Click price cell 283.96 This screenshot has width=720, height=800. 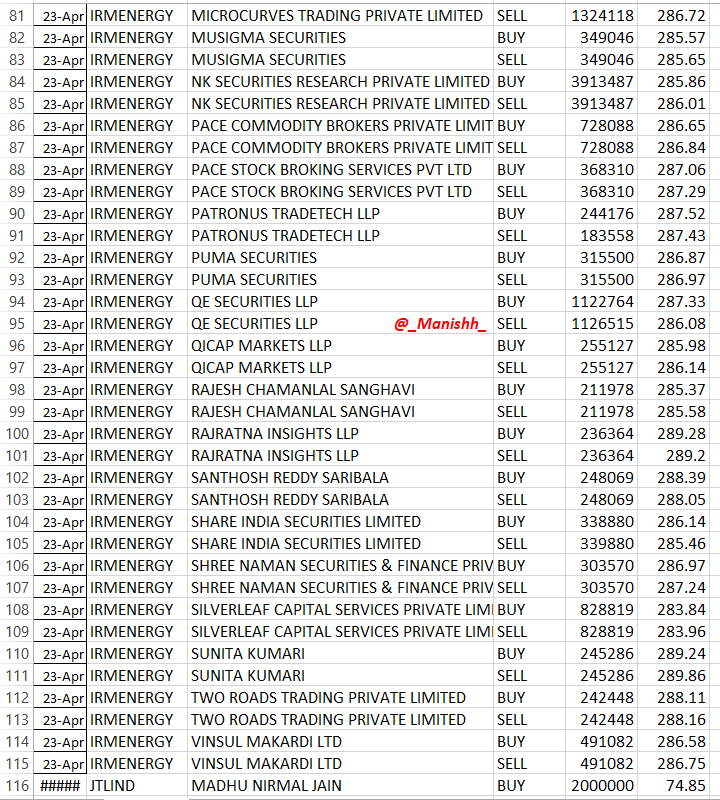673,631
